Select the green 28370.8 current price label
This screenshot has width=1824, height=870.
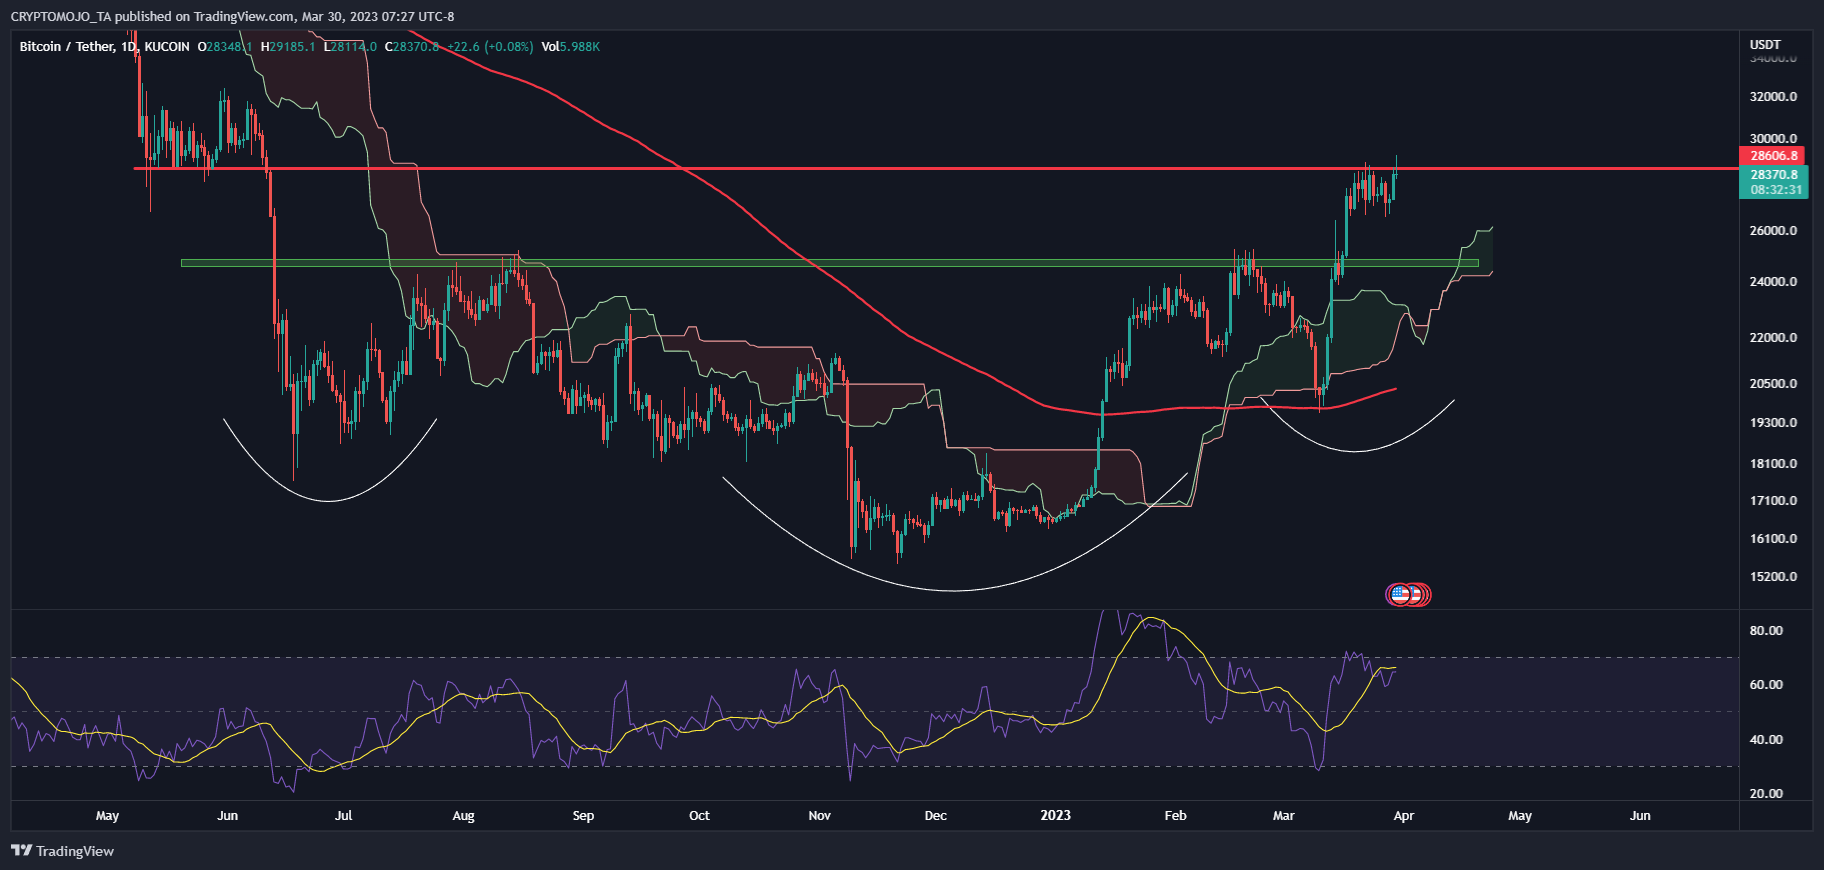point(1774,174)
